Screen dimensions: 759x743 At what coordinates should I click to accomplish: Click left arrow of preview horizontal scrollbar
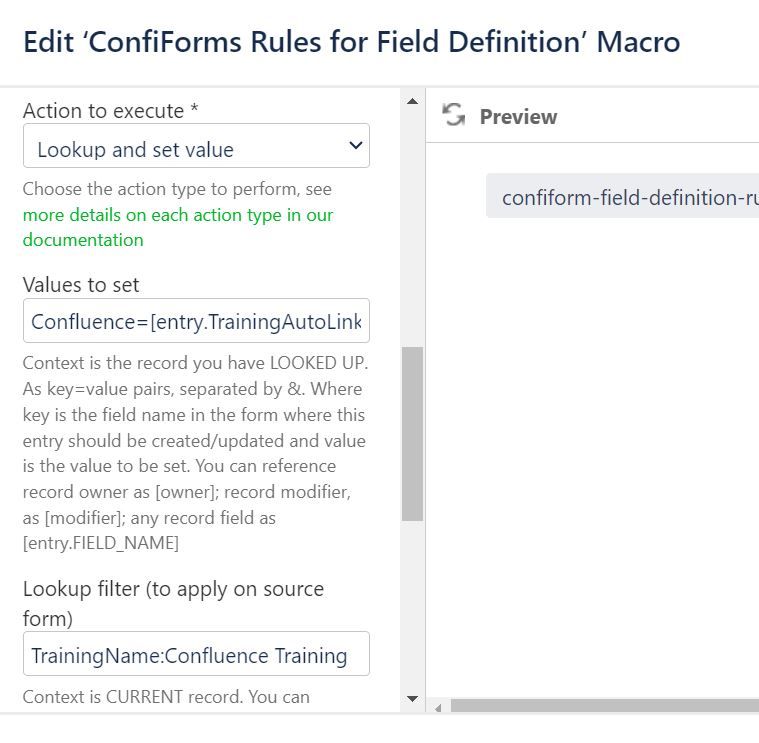(x=438, y=706)
